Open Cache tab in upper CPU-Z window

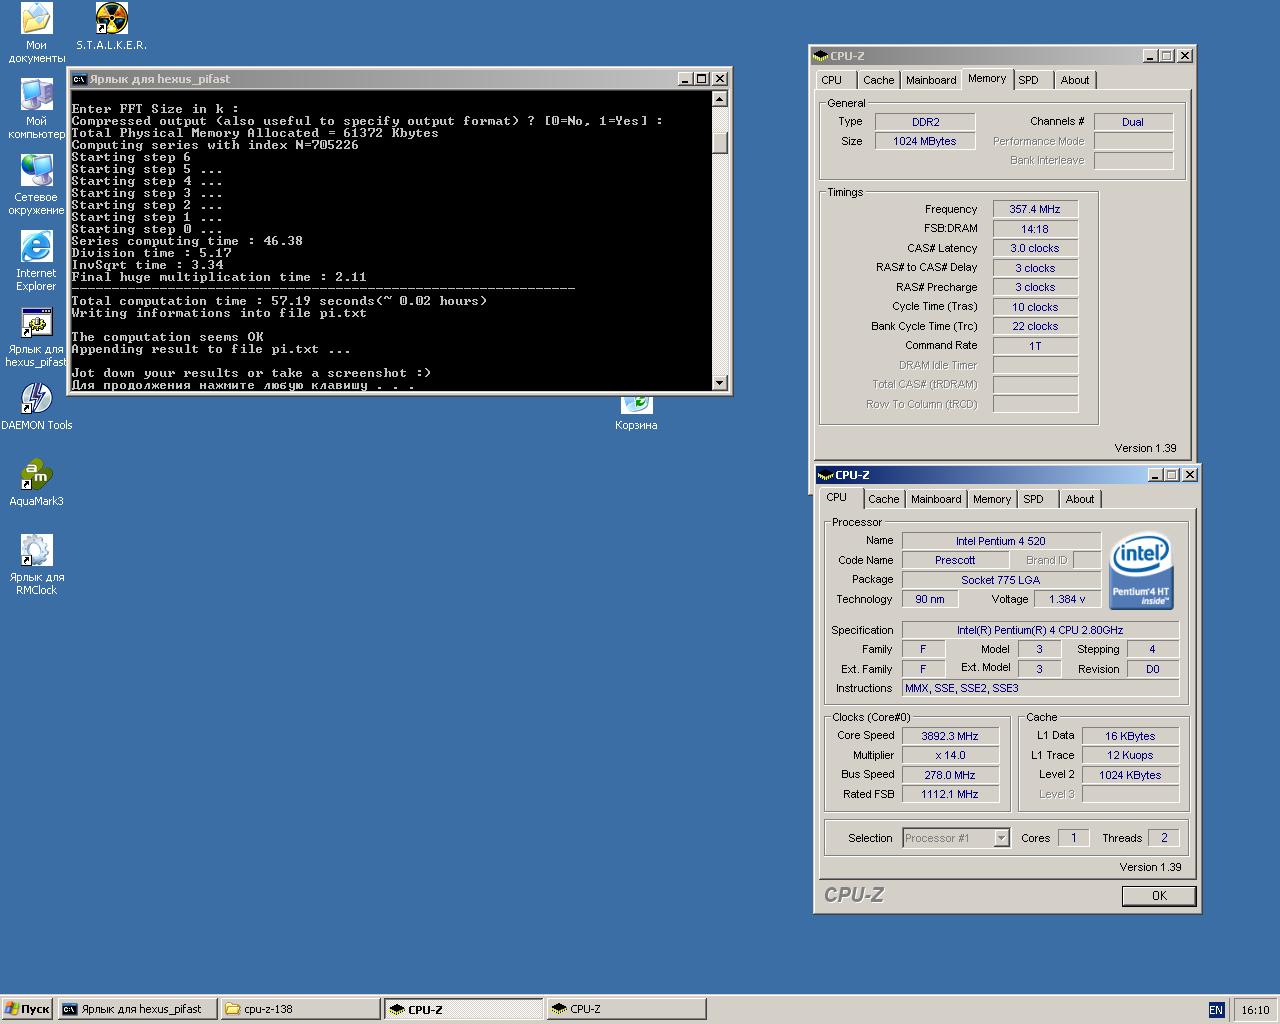click(x=878, y=80)
